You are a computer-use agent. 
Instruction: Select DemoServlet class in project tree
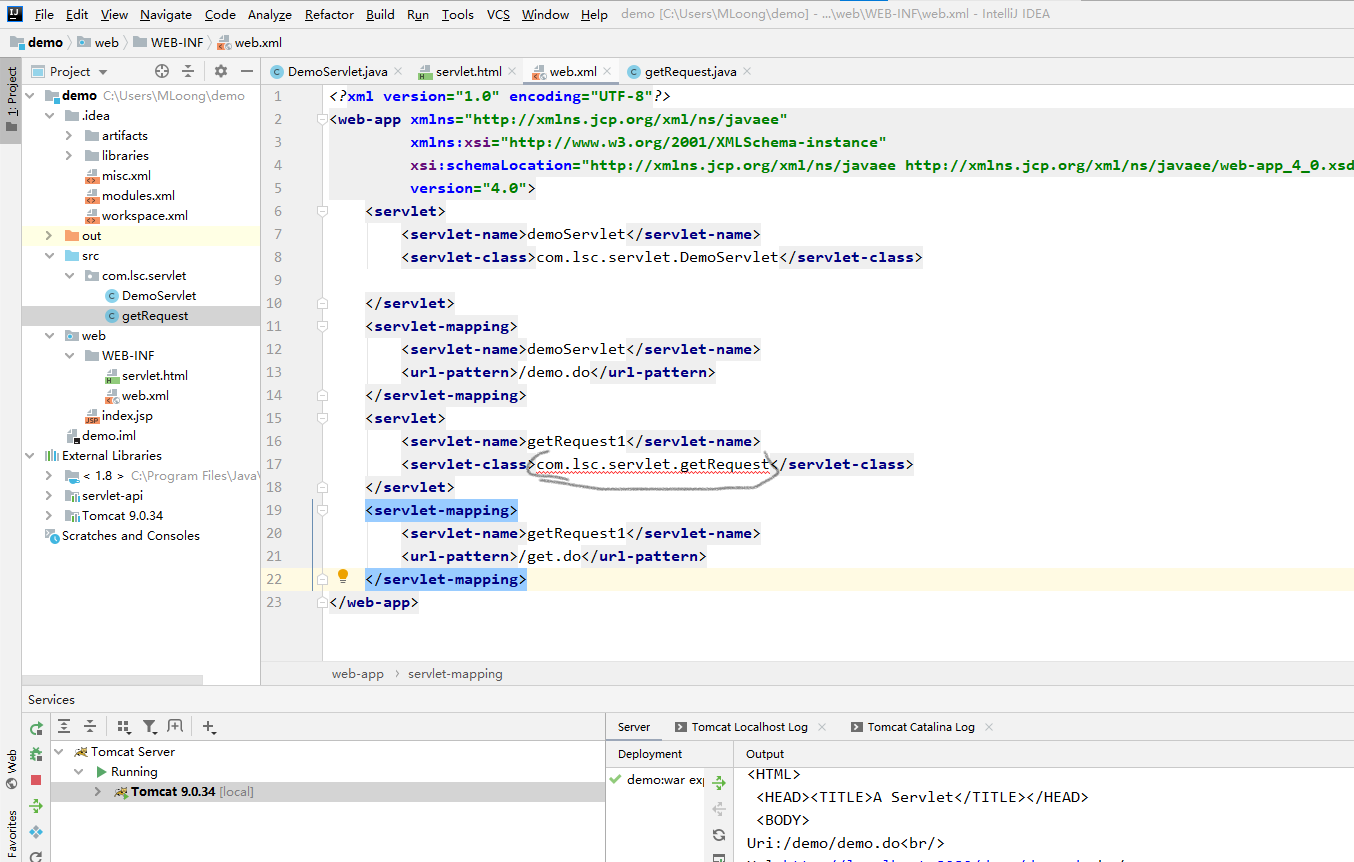[150, 296]
